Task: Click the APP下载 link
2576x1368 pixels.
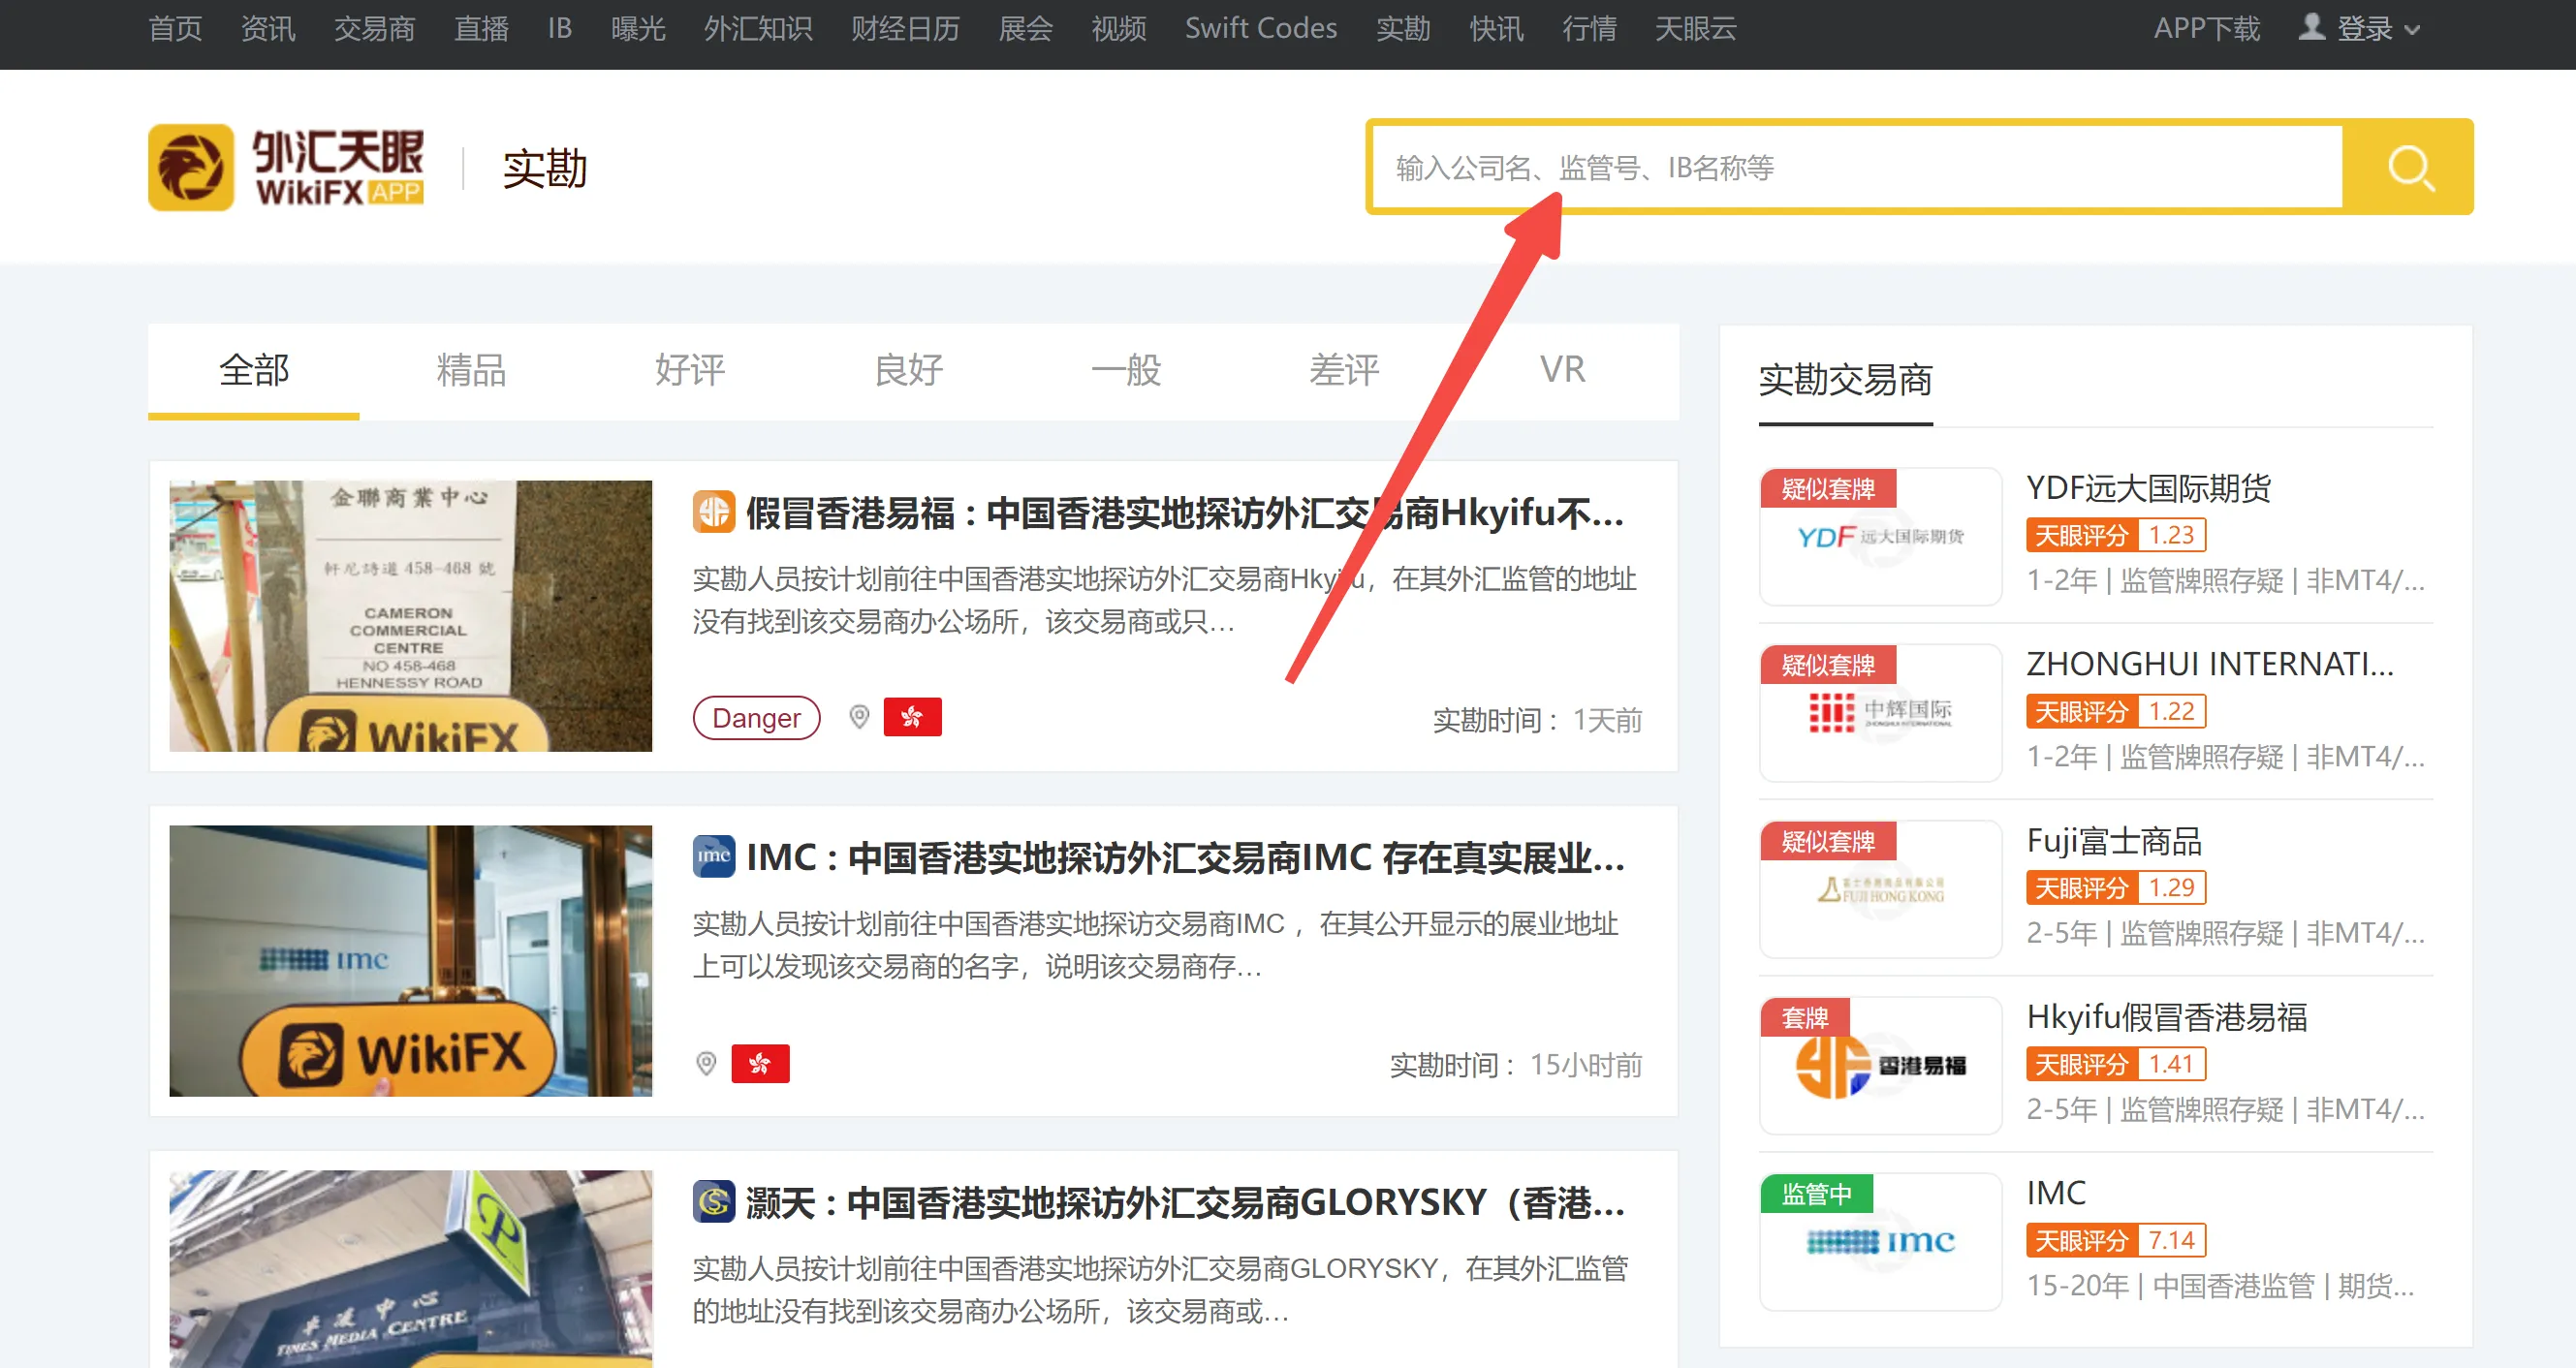Action: [2206, 28]
